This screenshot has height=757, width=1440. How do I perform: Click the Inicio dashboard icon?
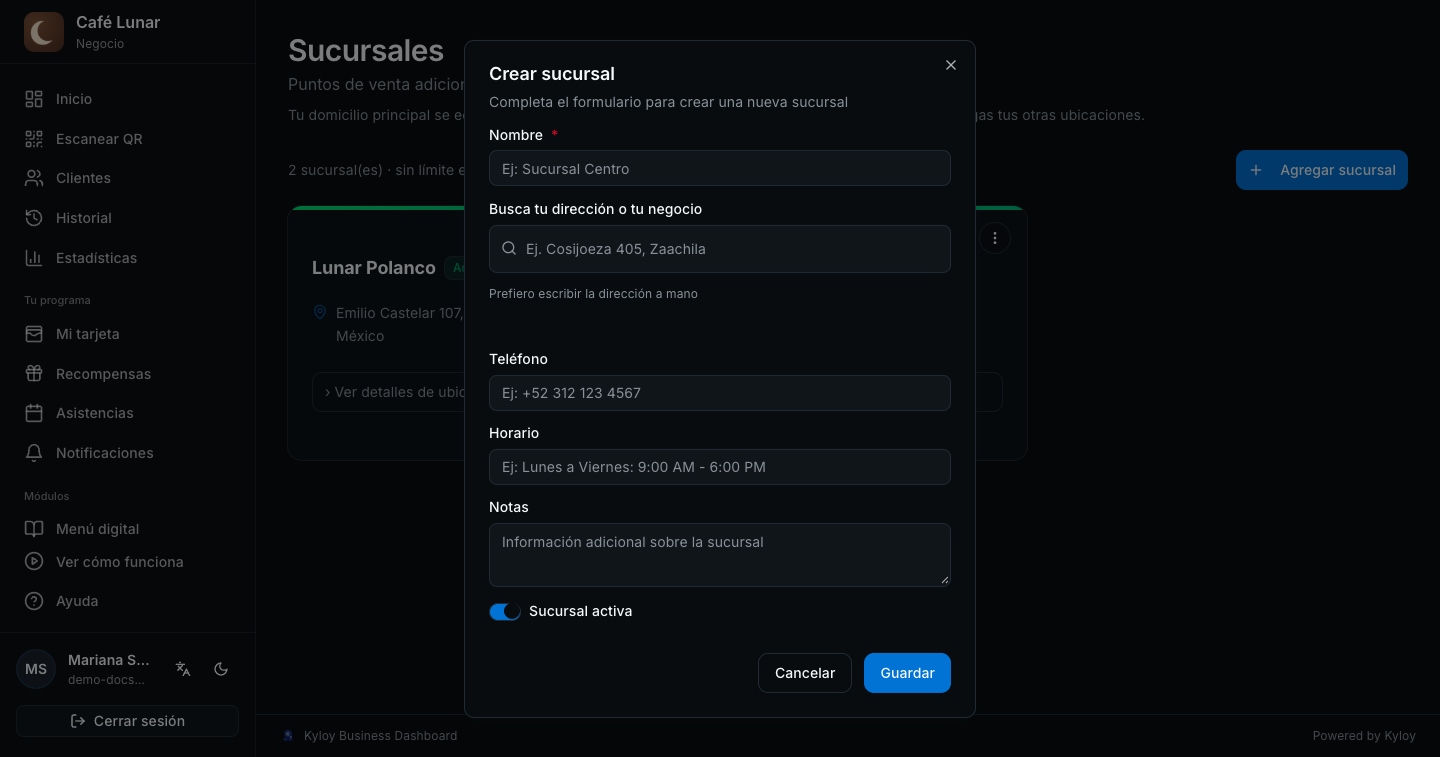[34, 99]
